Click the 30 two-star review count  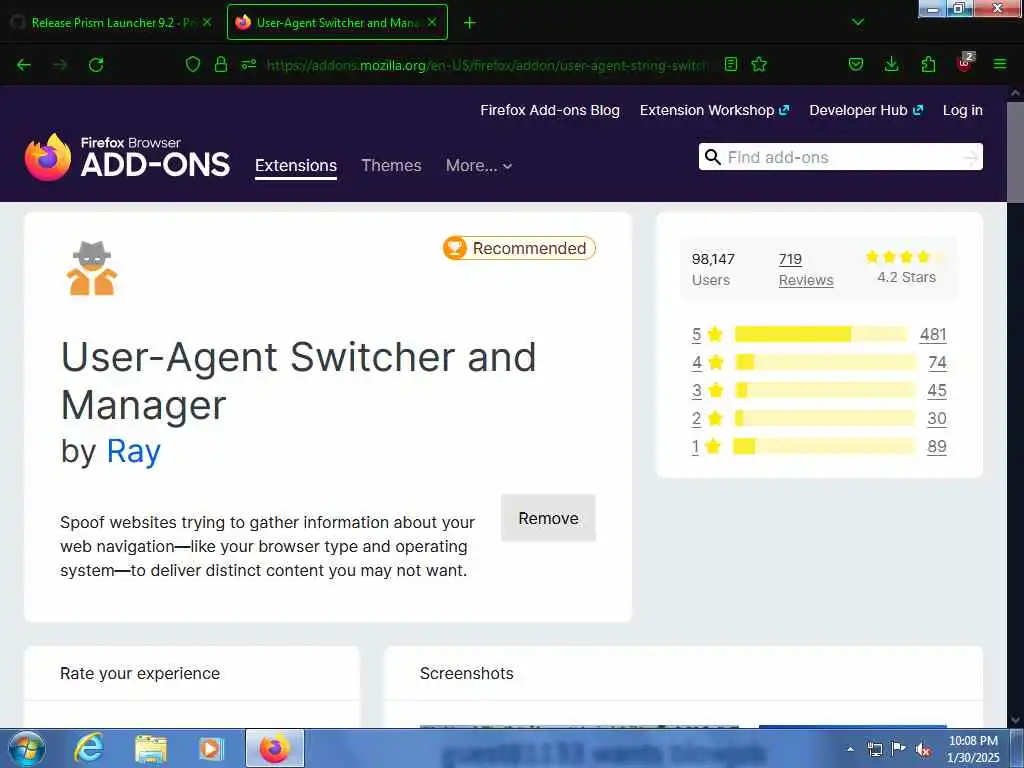coord(937,419)
